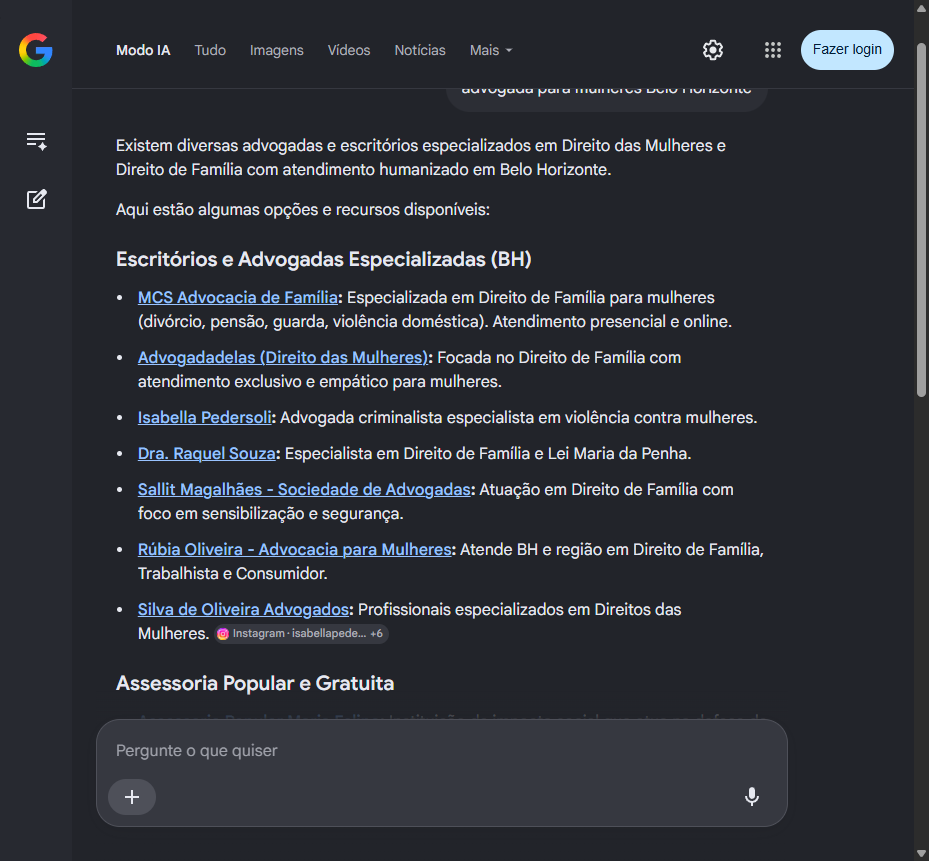Switch to the Tudo tab

coord(210,50)
